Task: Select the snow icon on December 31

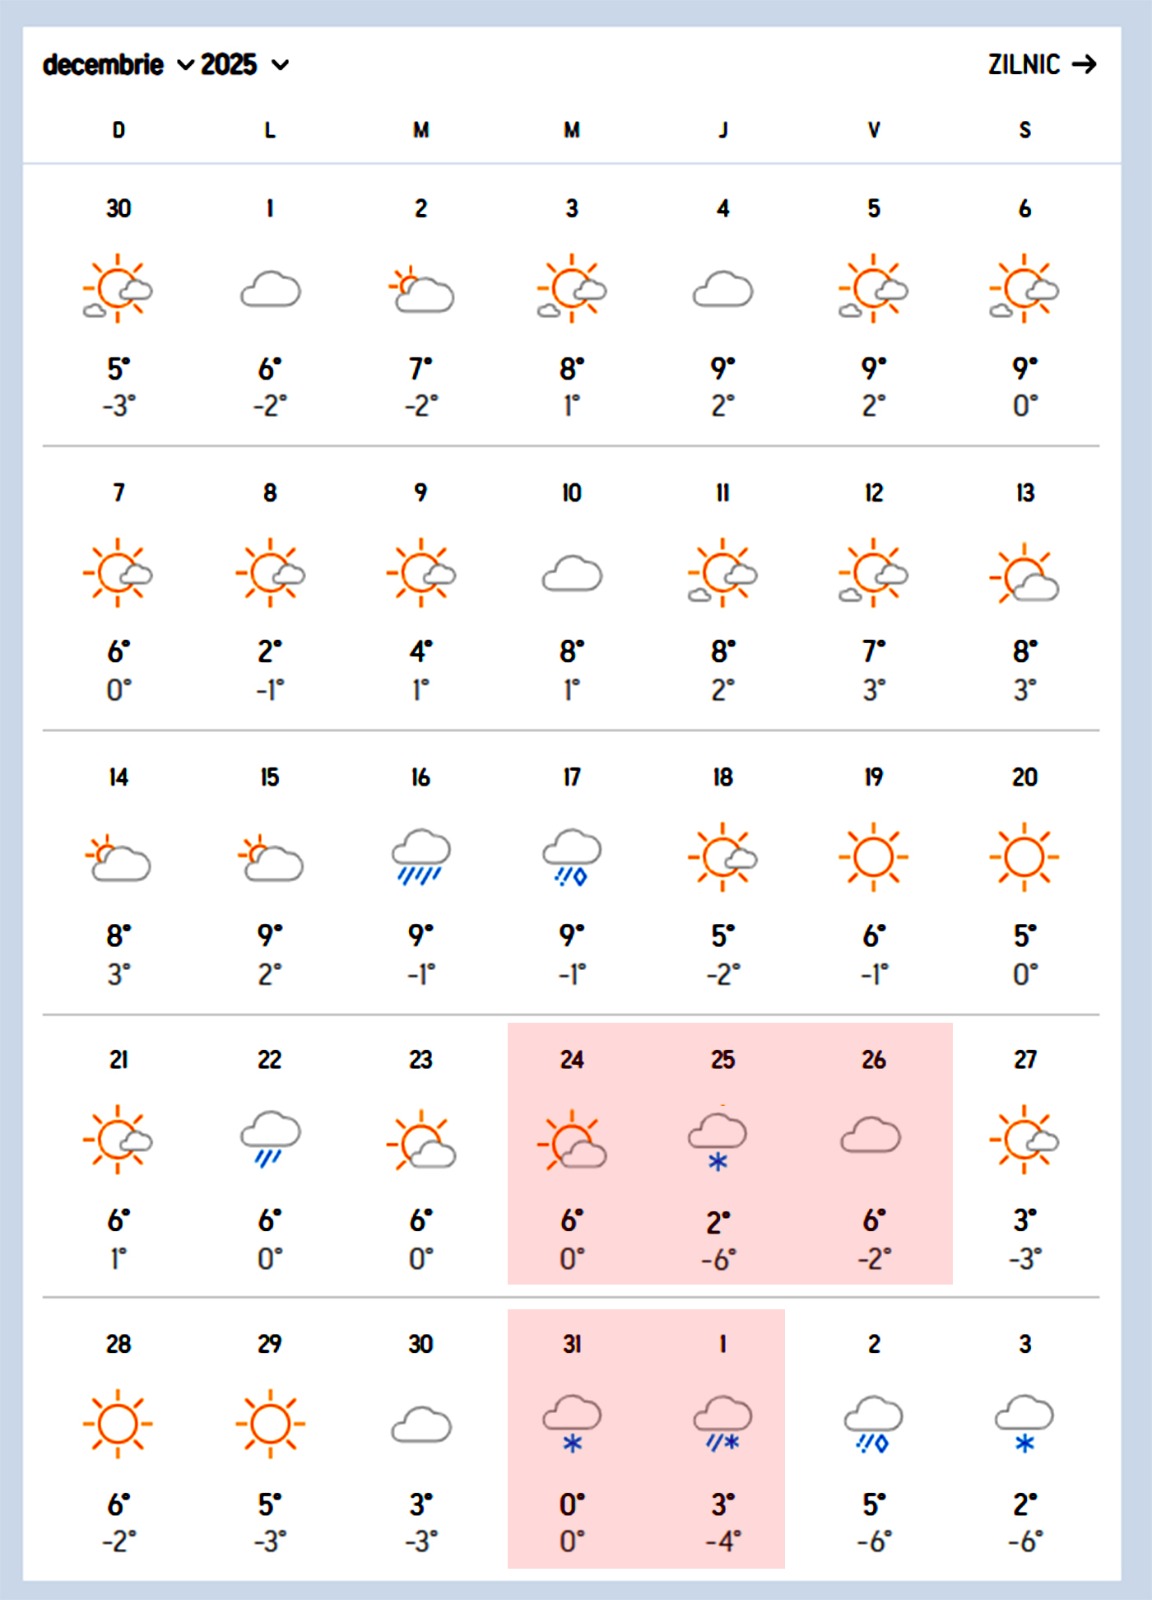Action: point(572,1425)
